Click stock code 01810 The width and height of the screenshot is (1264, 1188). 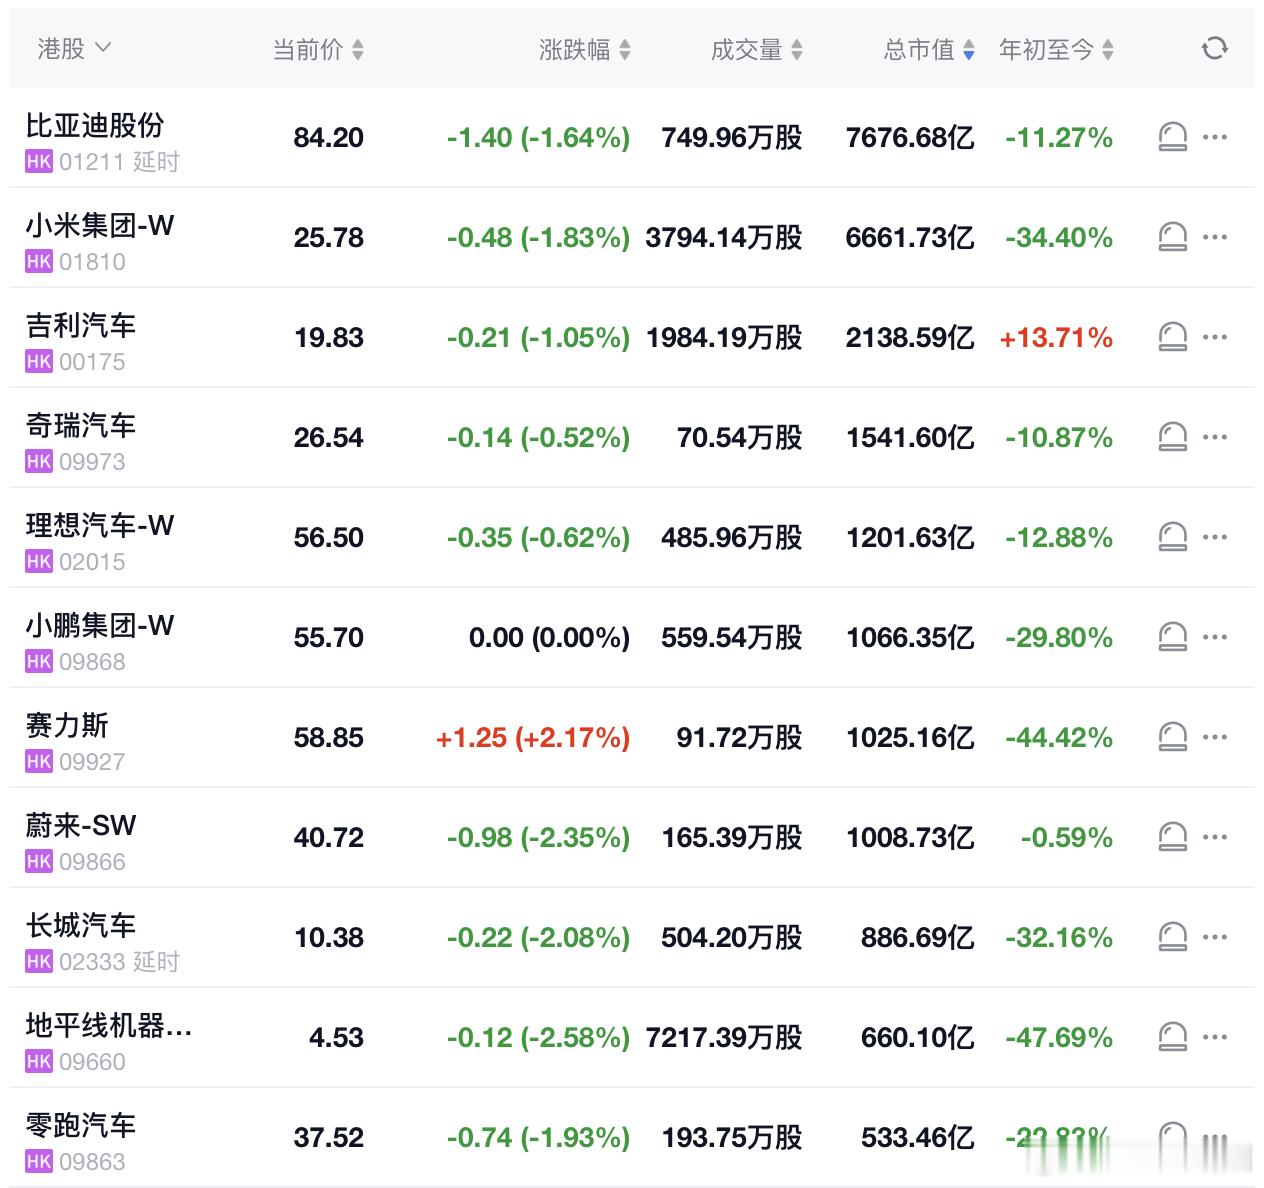tap(92, 262)
